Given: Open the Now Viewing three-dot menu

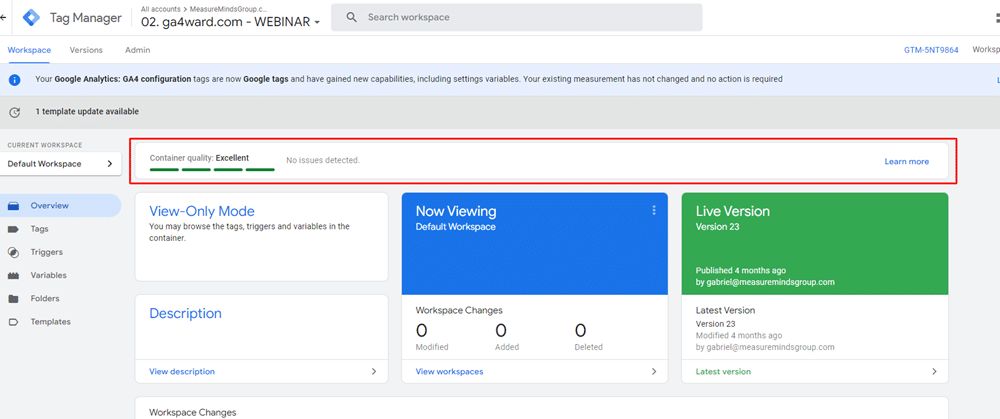Looking at the screenshot, I should click(x=654, y=210).
